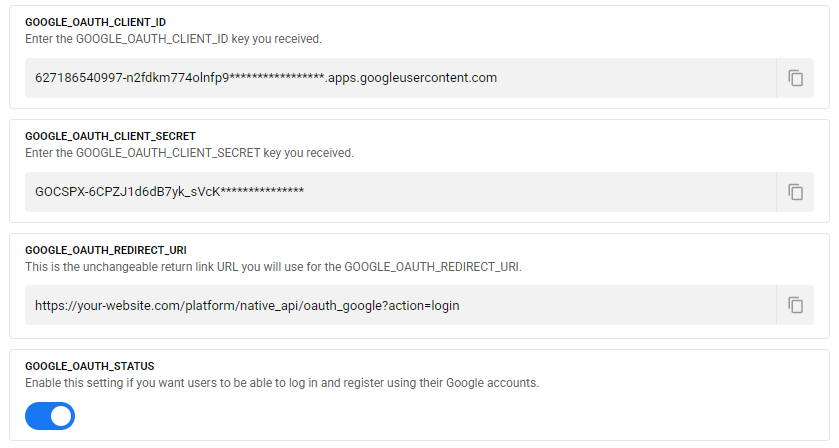839x448 pixels.
Task: Focus the client ID input field
Action: 400,78
